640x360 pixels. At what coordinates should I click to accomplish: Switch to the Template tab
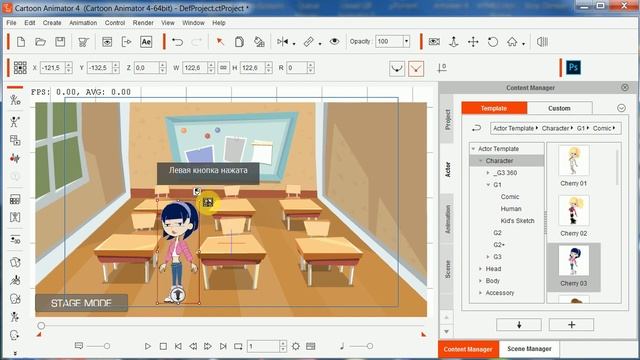pyautogui.click(x=494, y=108)
